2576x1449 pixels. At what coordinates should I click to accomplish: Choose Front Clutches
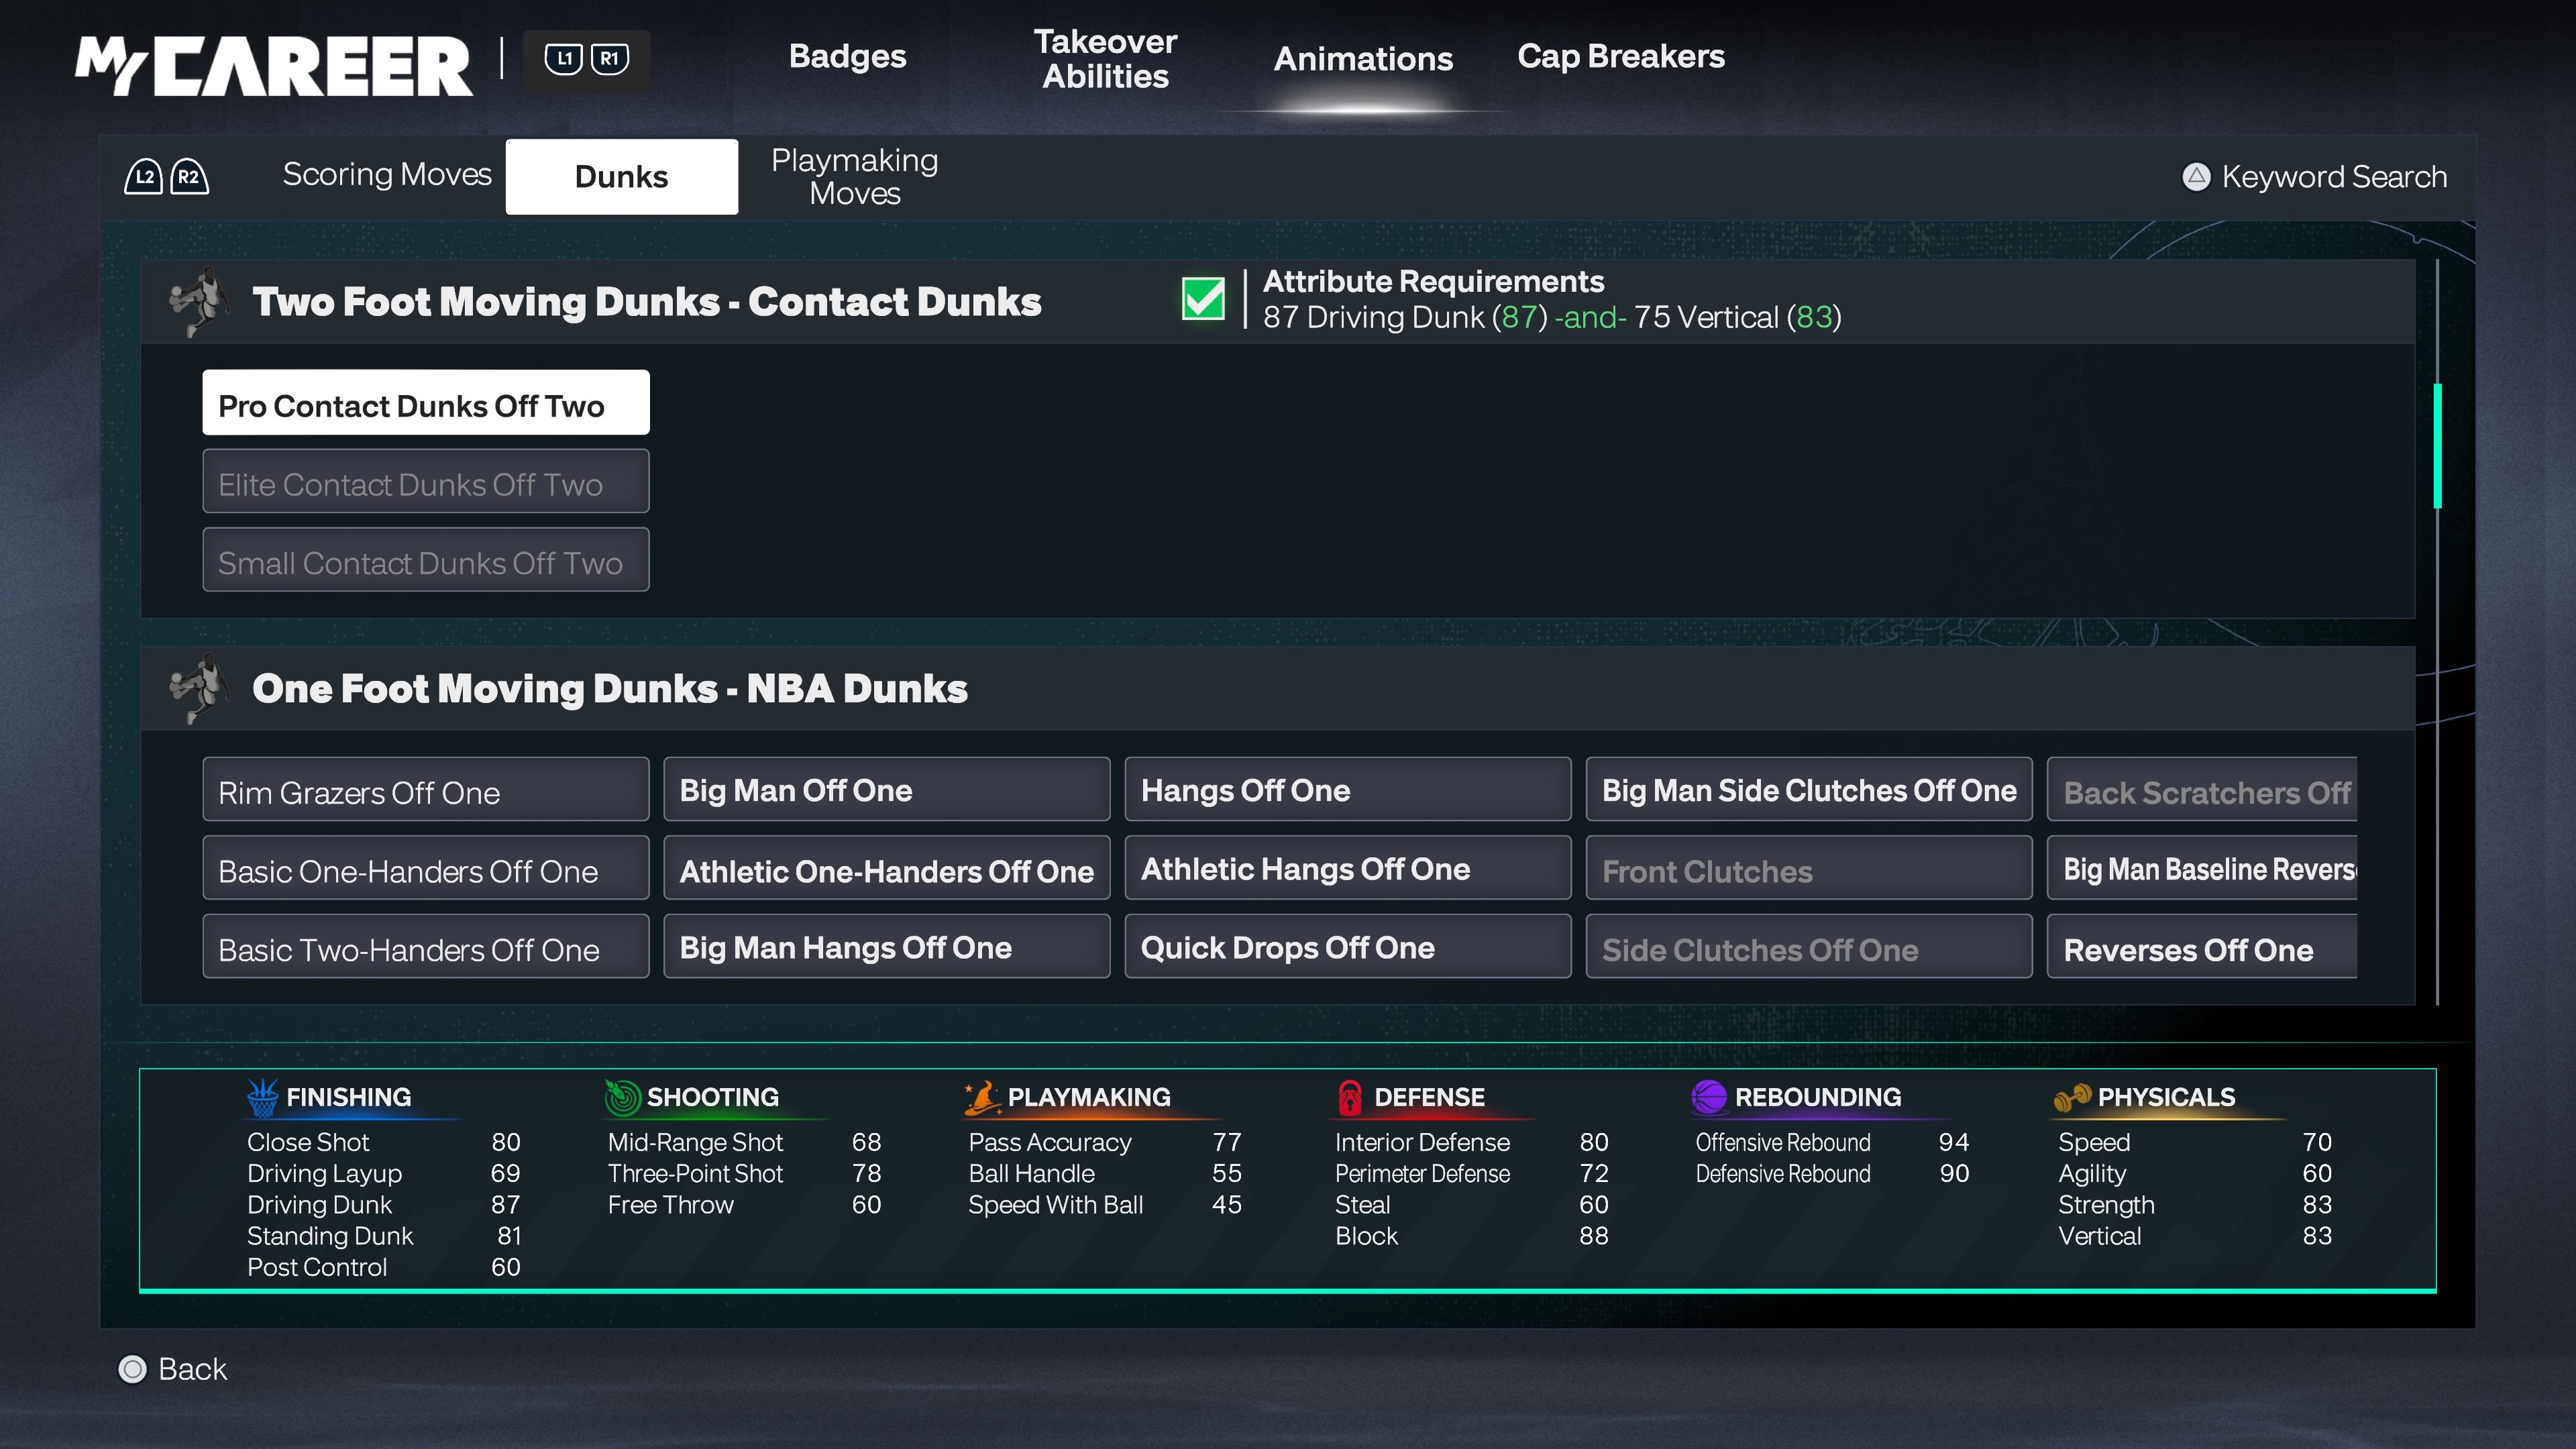1809,868
